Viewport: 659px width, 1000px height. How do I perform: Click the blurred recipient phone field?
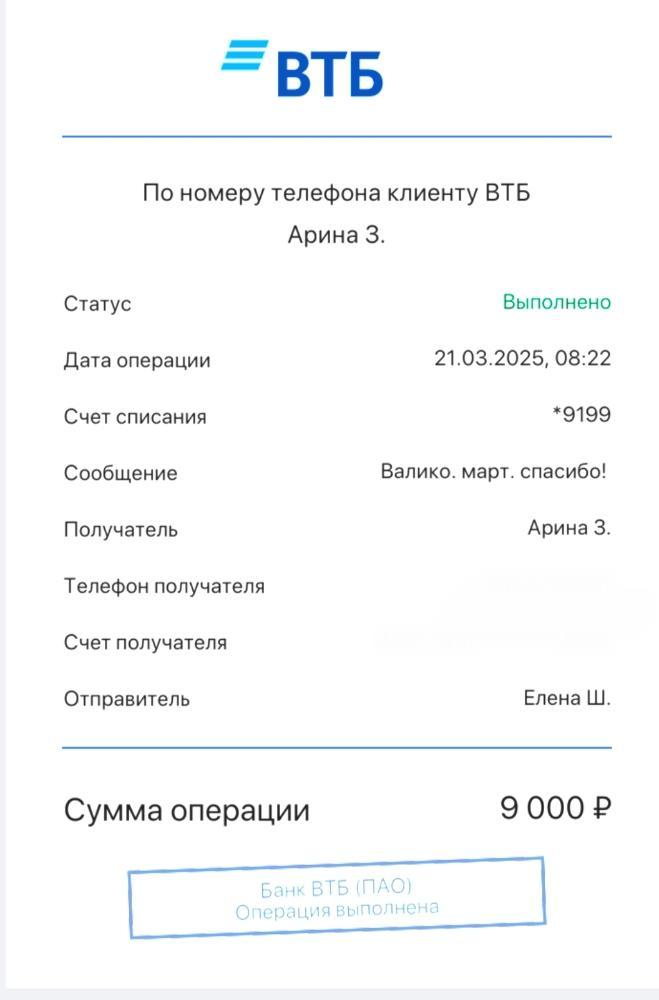coord(529,585)
